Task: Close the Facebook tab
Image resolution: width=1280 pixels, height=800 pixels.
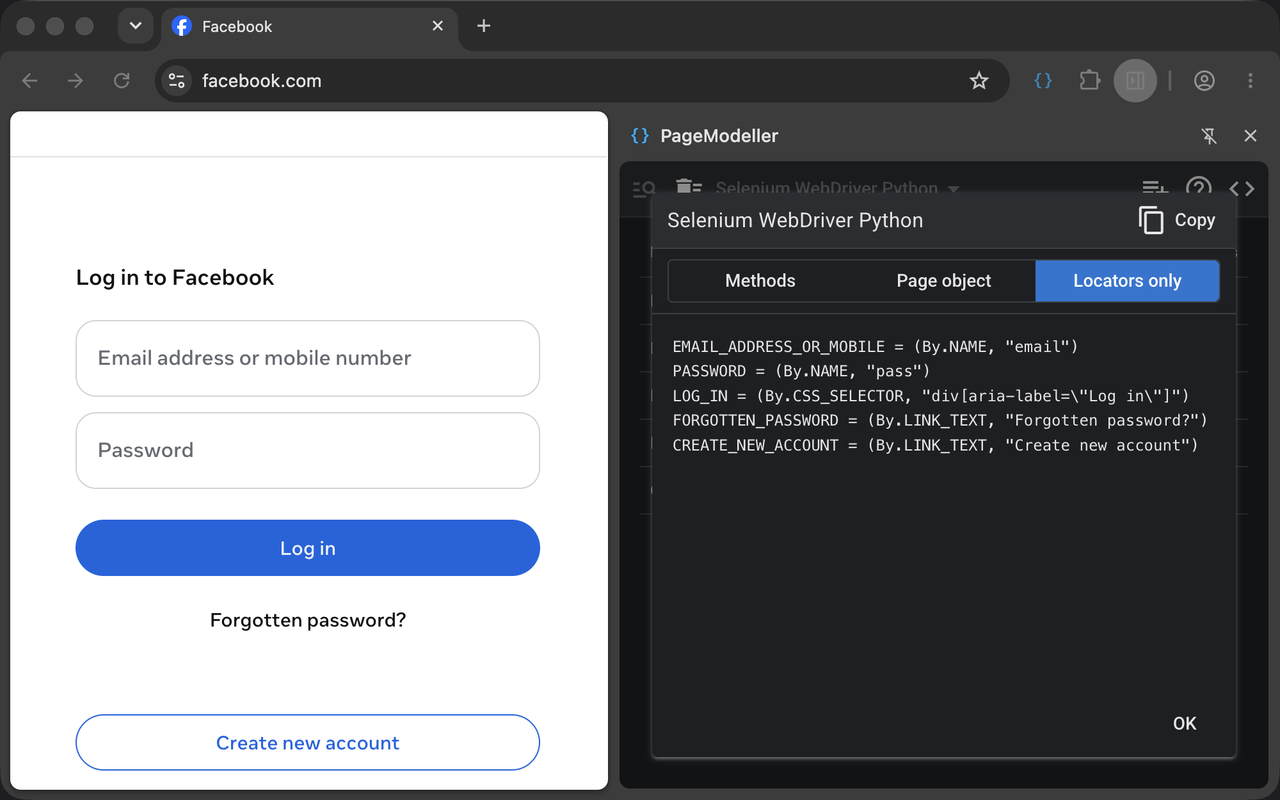Action: 438,26
